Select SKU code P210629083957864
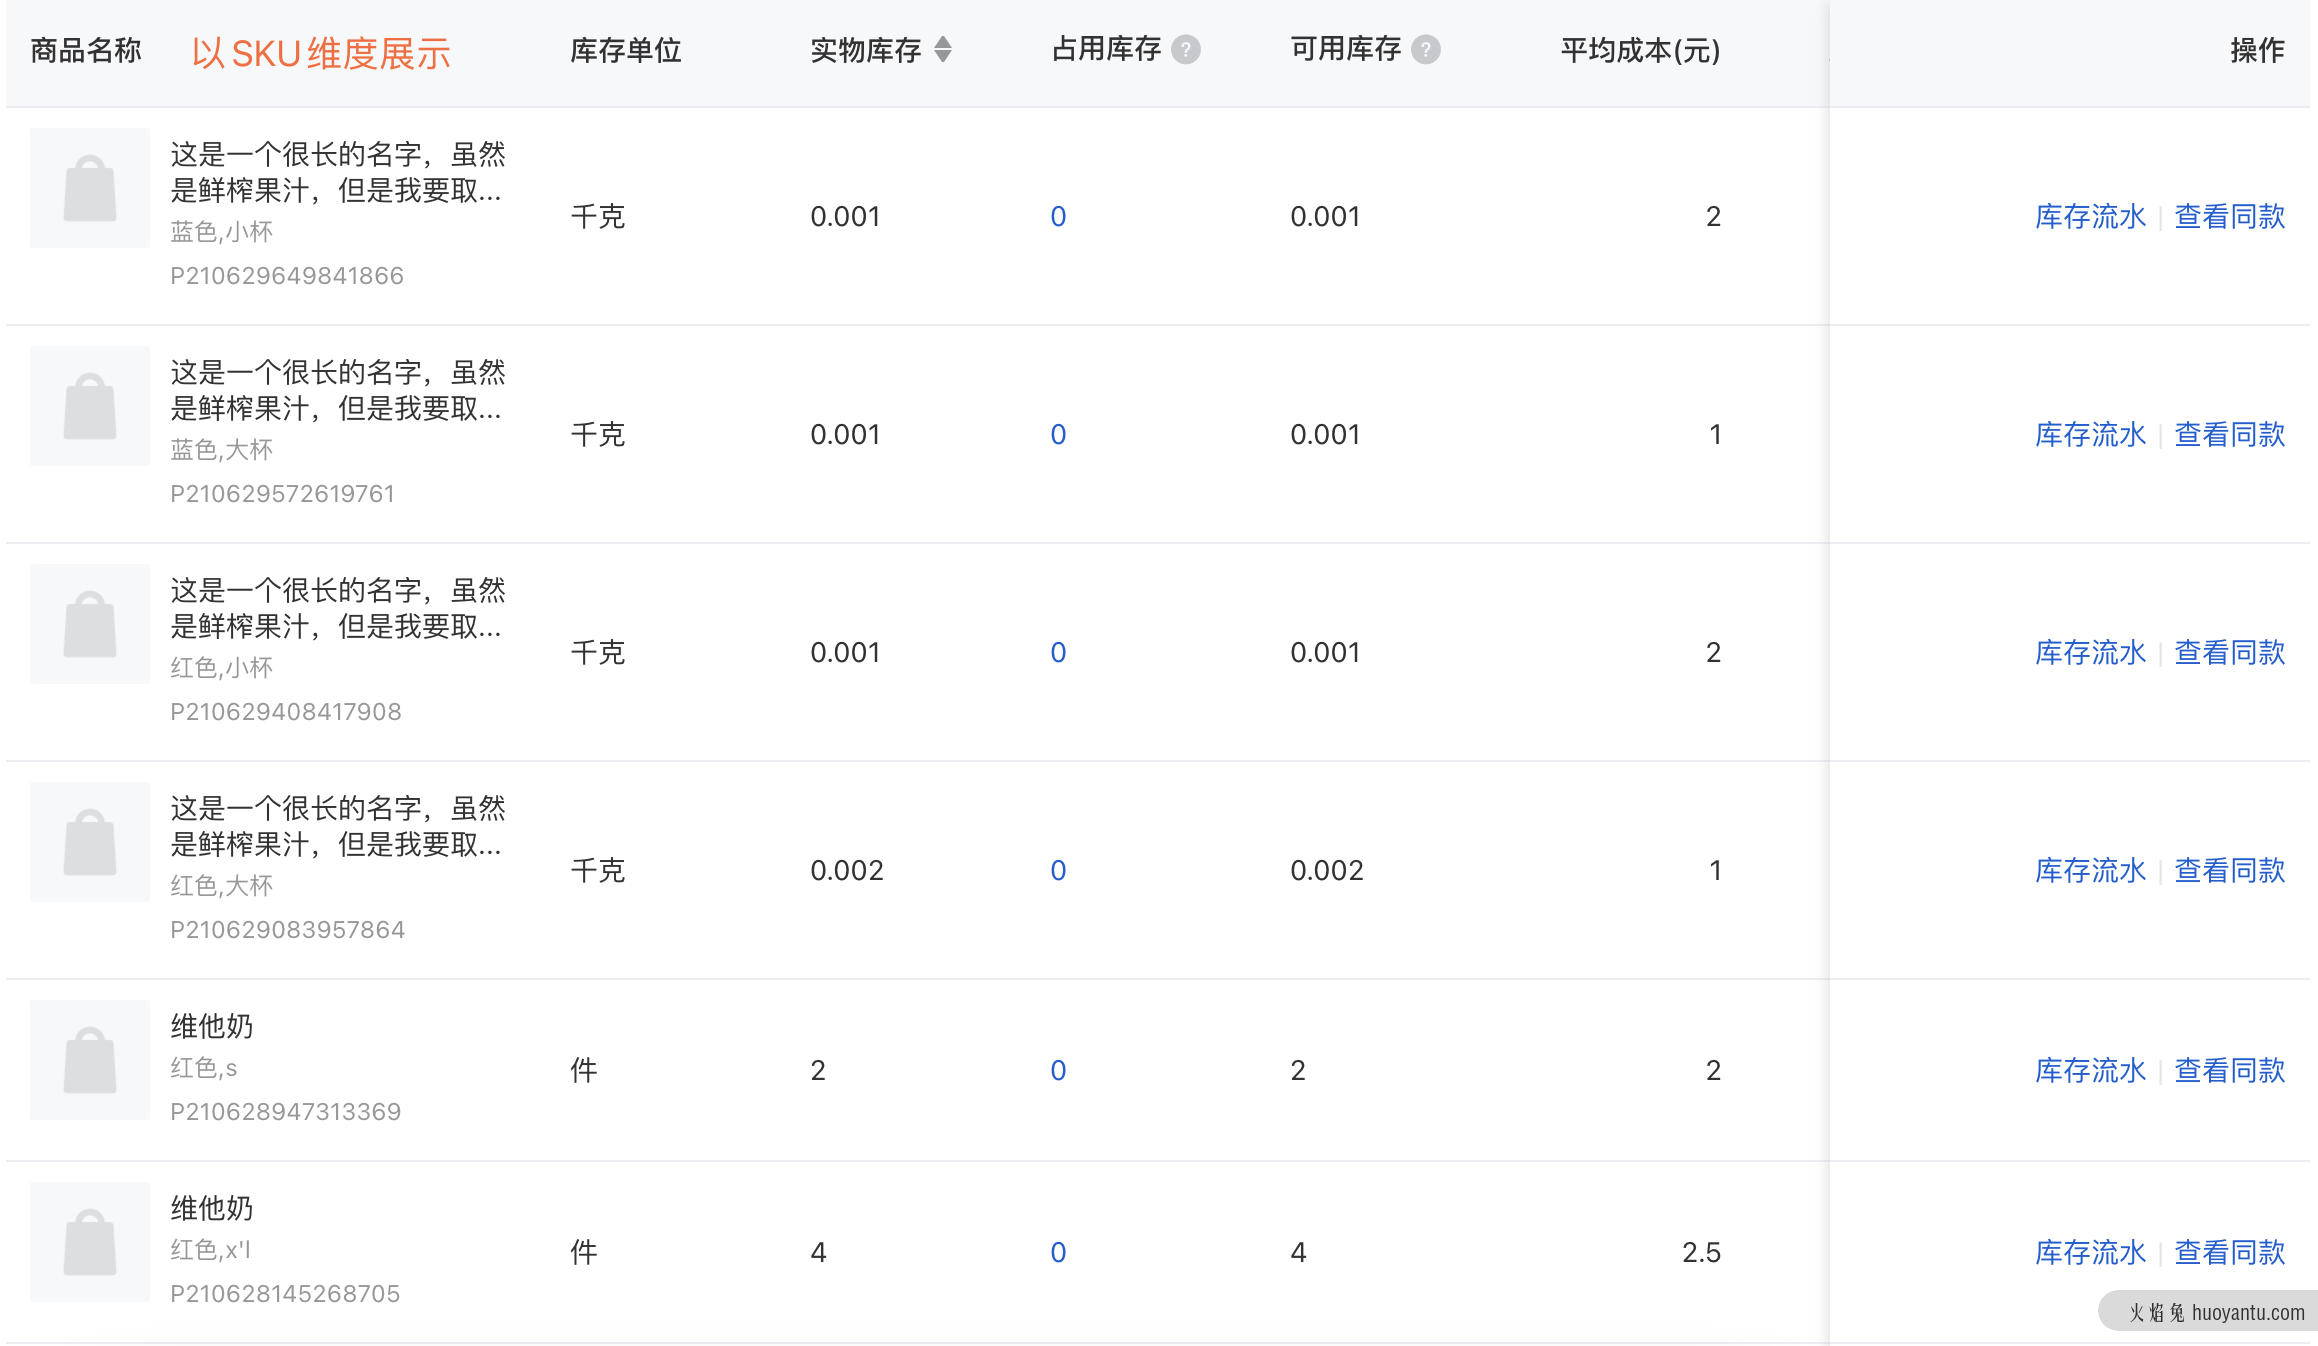Viewport: 2318px width, 1346px height. (288, 930)
